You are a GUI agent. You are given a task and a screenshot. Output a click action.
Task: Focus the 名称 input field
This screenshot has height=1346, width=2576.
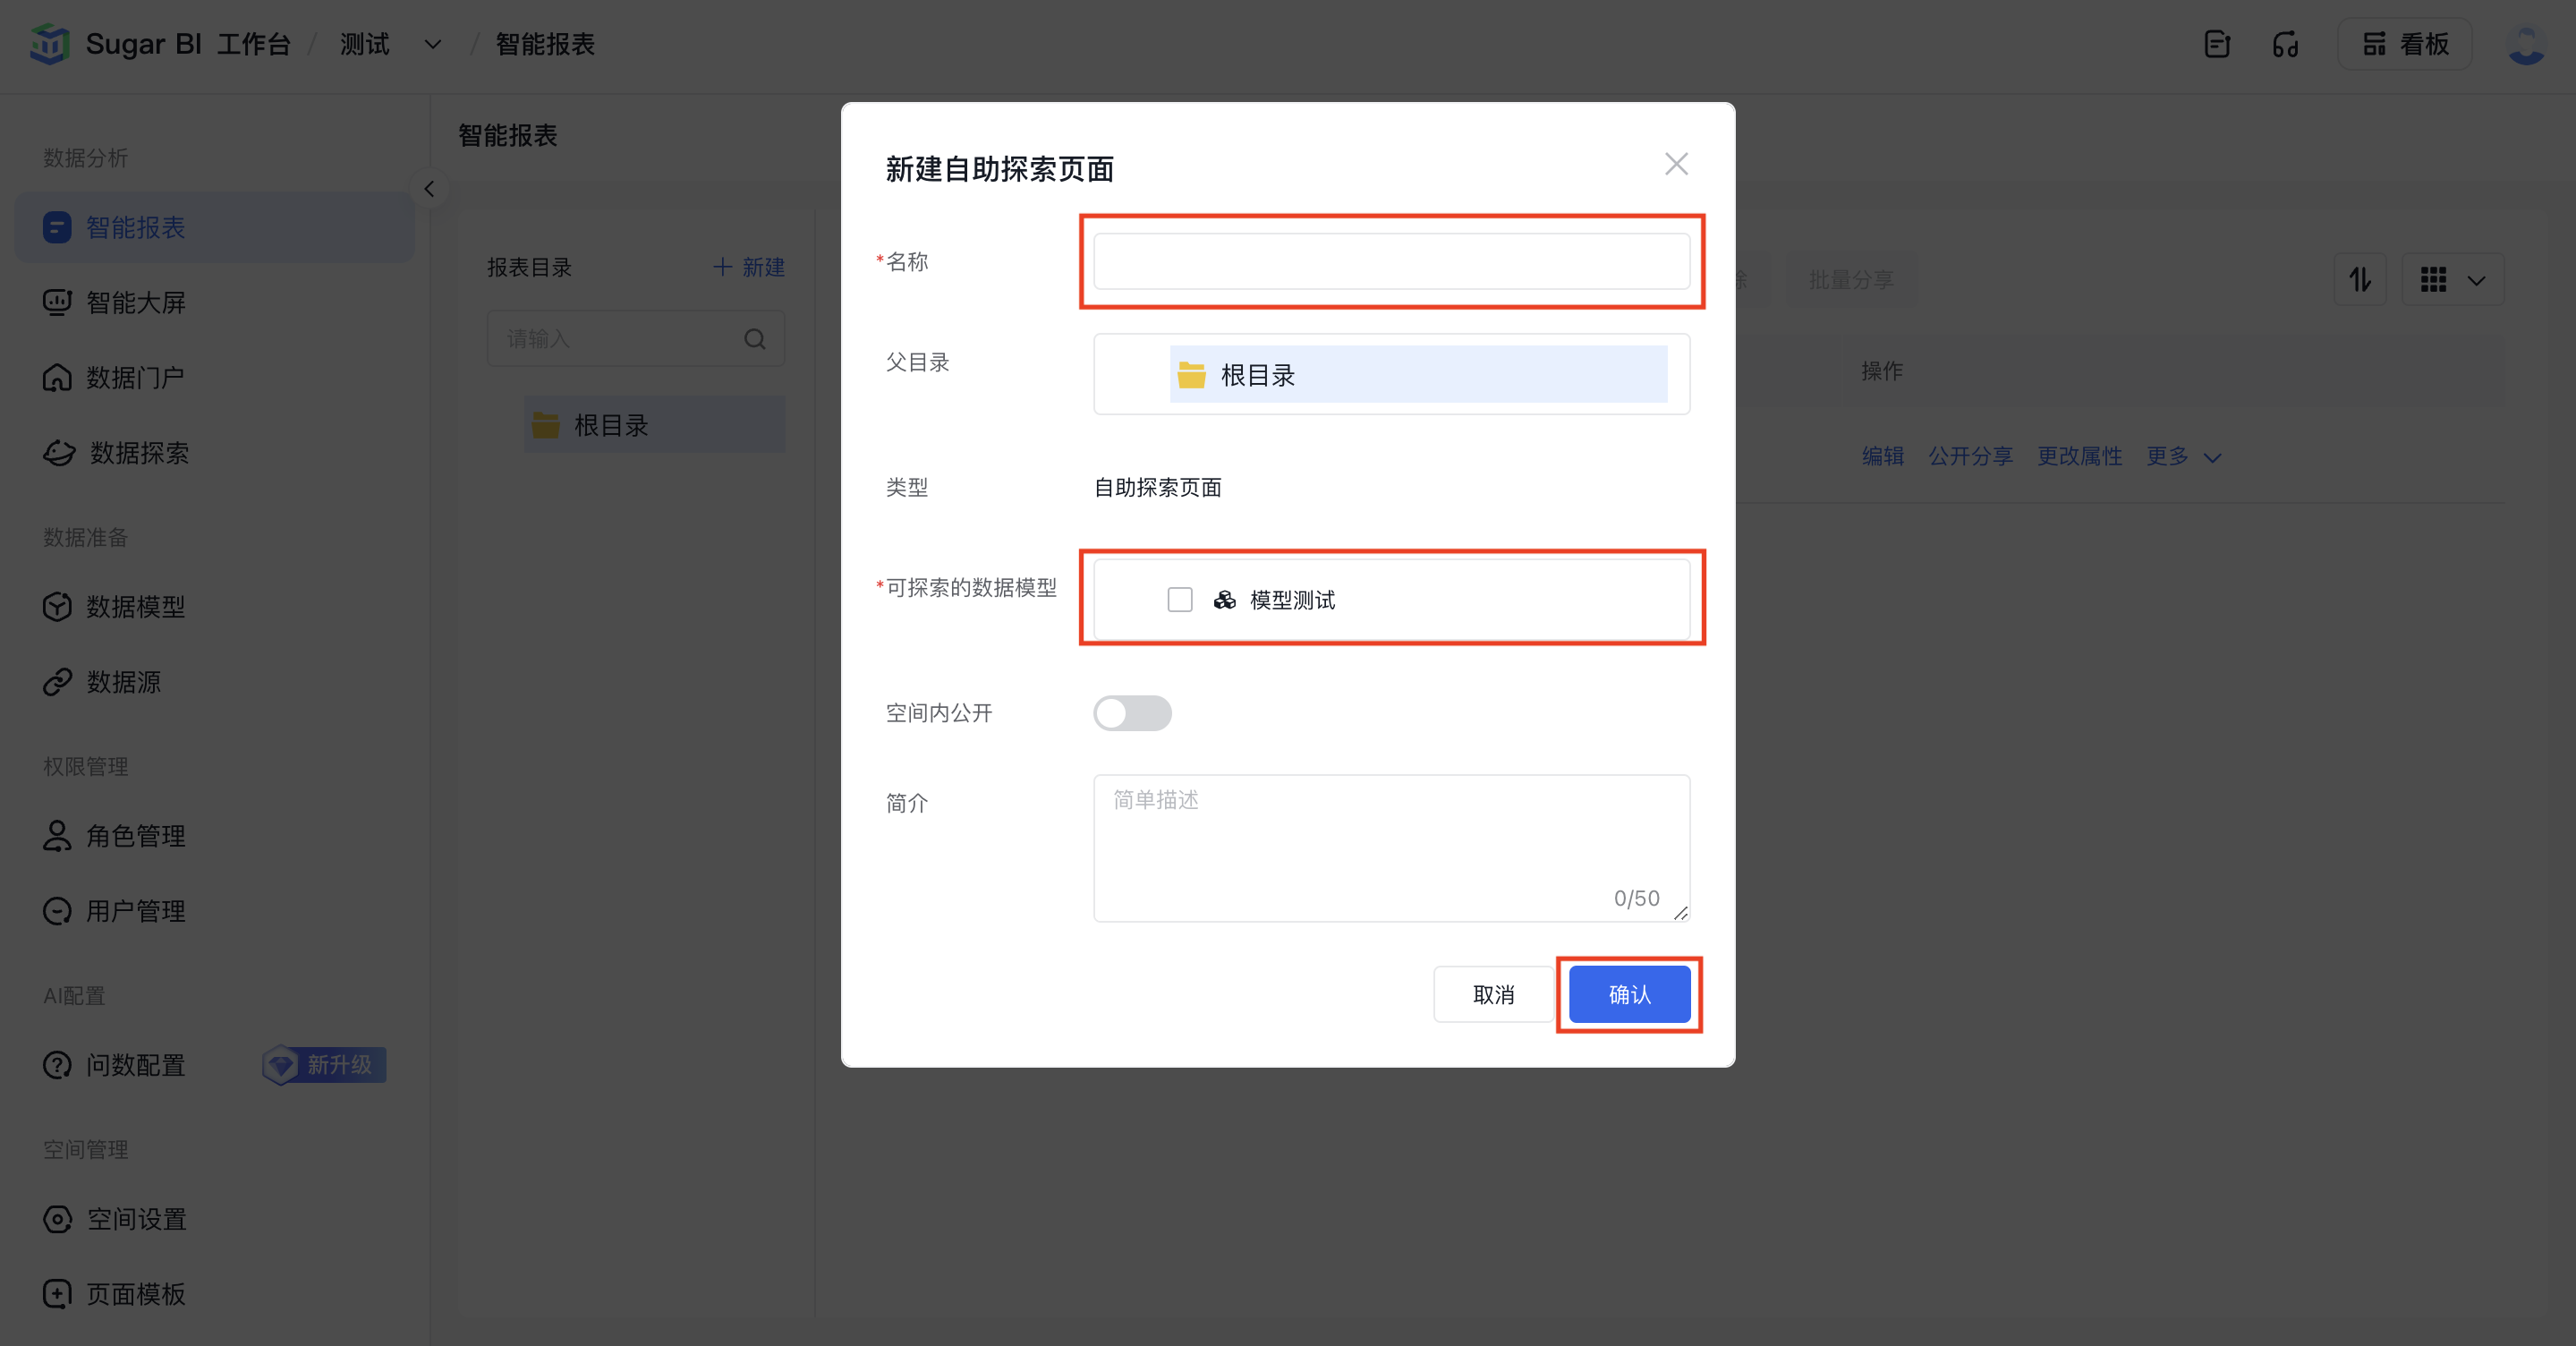(x=1391, y=261)
